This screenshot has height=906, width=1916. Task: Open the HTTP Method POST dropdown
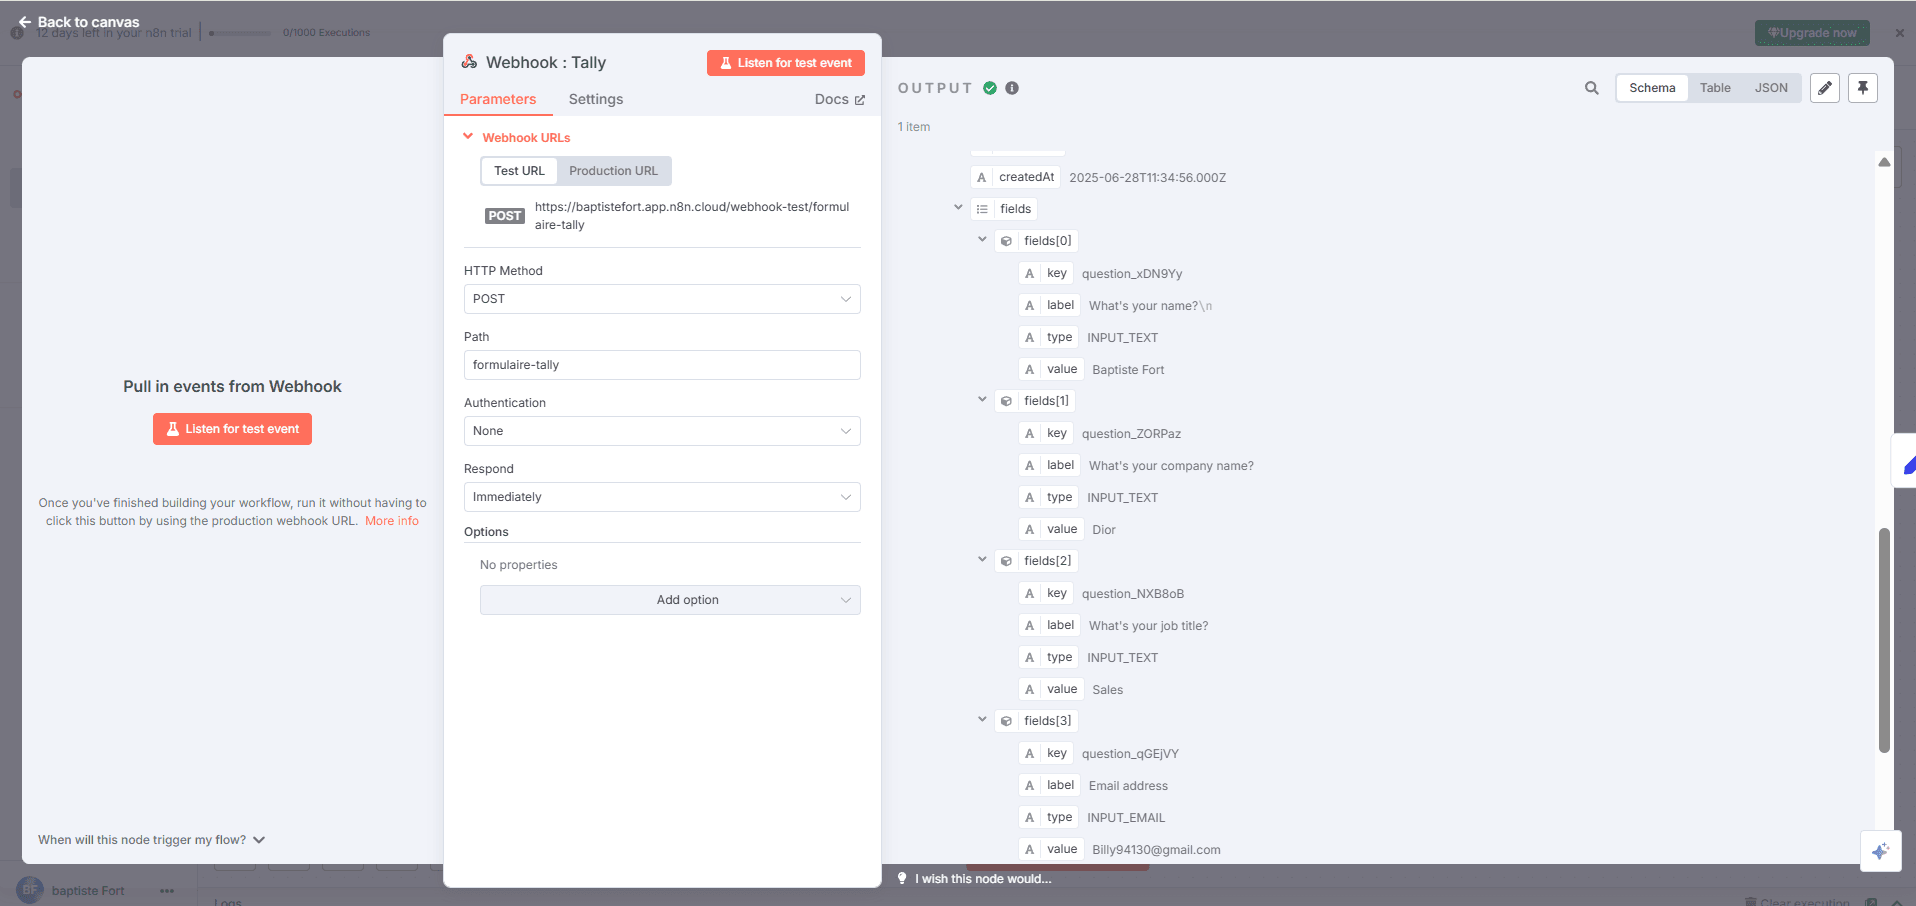pos(662,299)
